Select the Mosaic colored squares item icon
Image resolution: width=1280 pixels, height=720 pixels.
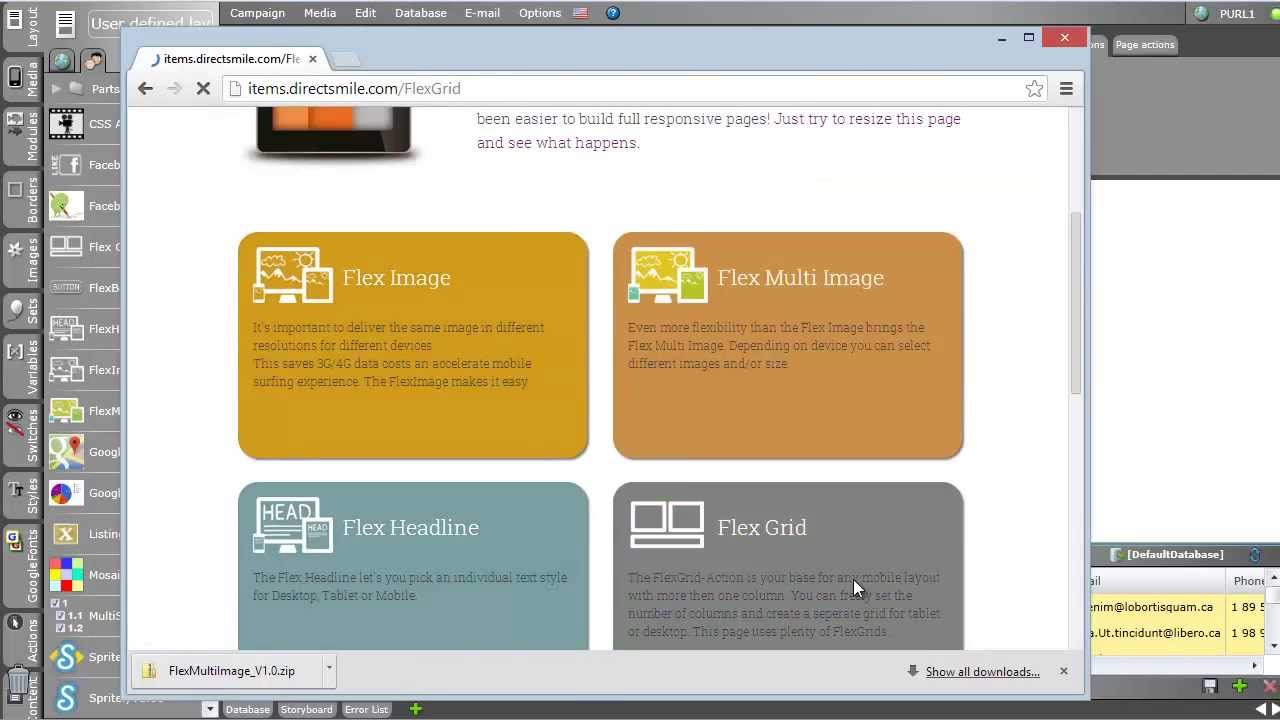(66, 575)
